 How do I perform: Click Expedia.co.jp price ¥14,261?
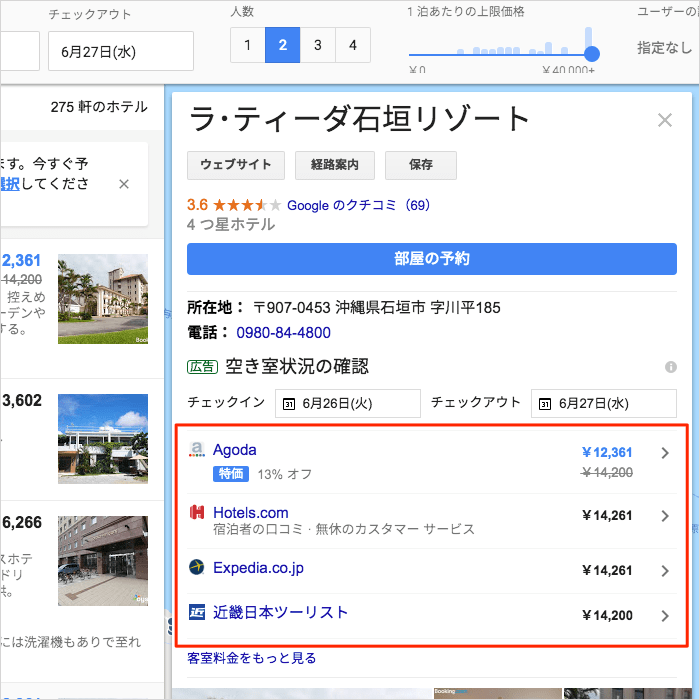[607, 571]
